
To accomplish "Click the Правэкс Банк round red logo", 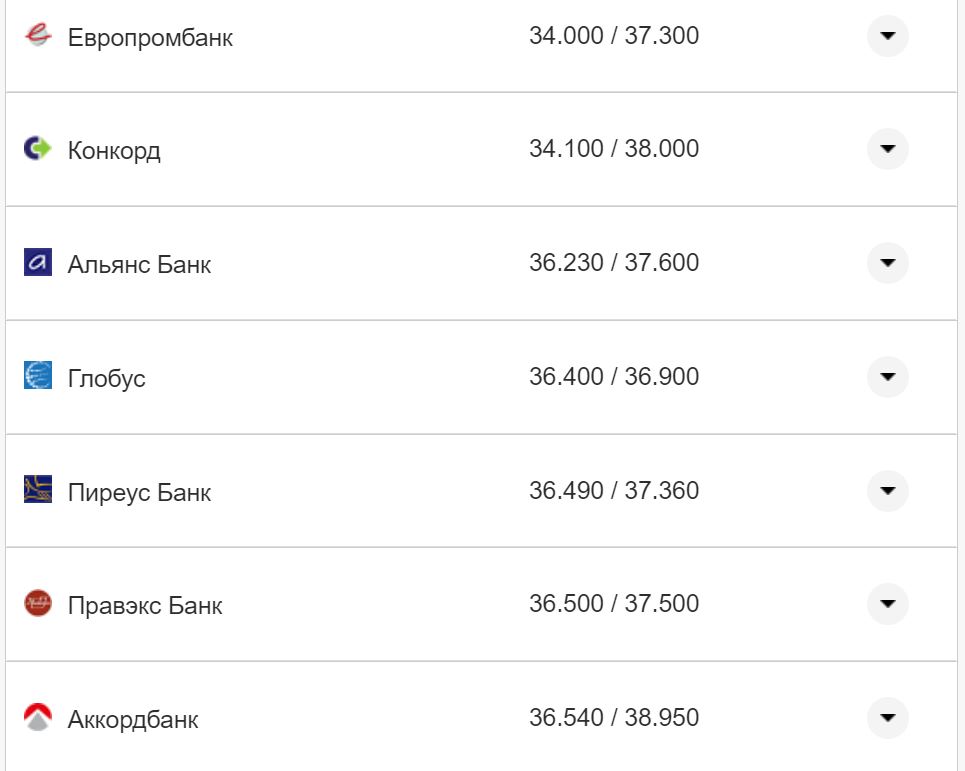I will pyautogui.click(x=37, y=604).
